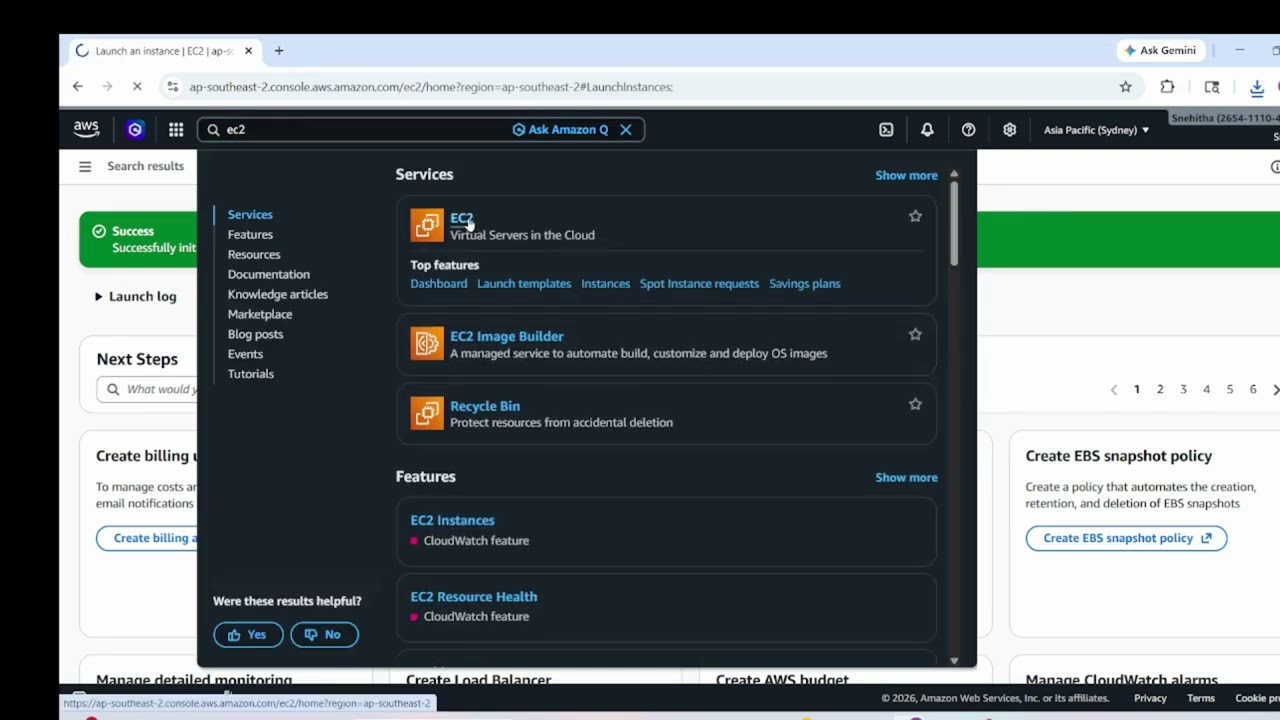Favorite EC2 service with star
The image size is (1280, 720).
tap(915, 216)
